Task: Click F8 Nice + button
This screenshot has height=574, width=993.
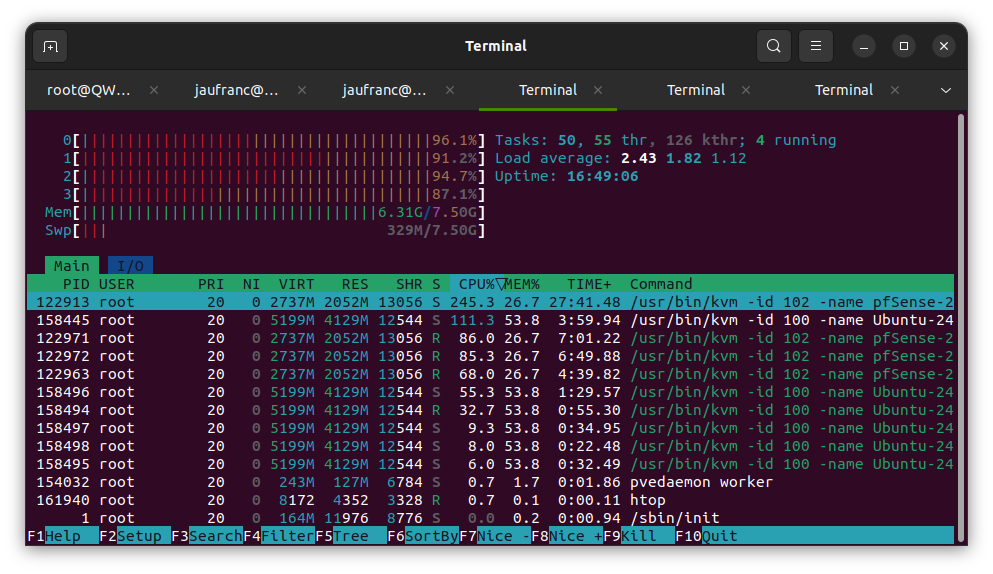Action: pyautogui.click(x=567, y=536)
